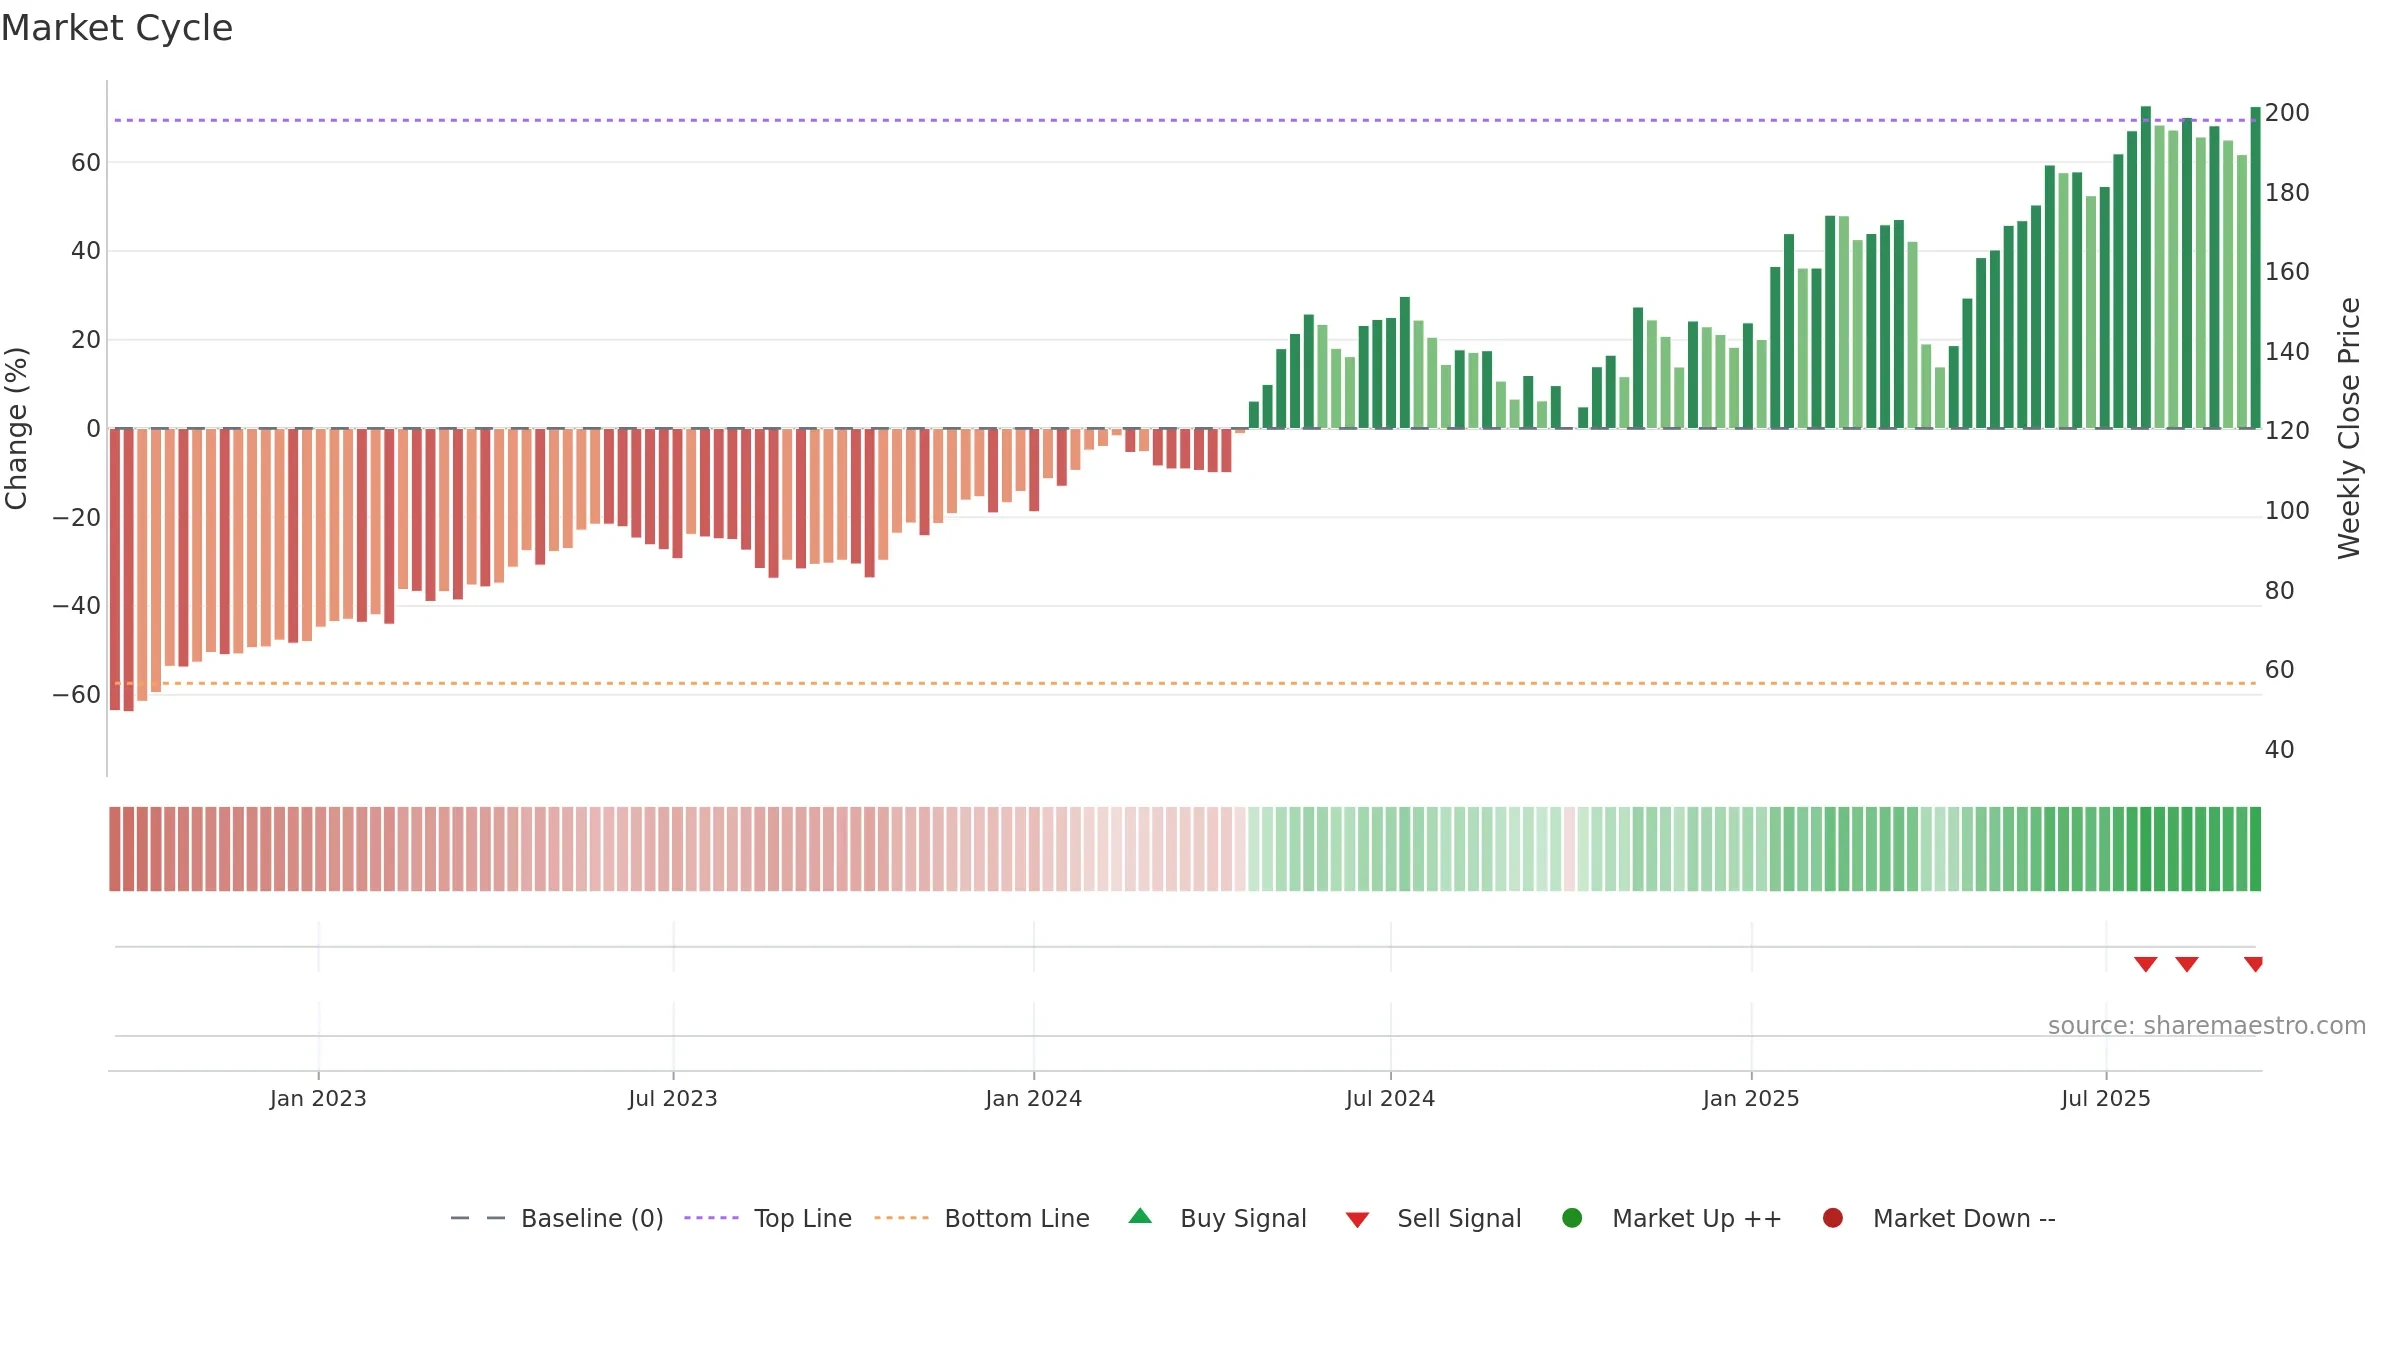
Task: Click the brightest green heat-strip cell at far right
Action: pyautogui.click(x=2255, y=849)
